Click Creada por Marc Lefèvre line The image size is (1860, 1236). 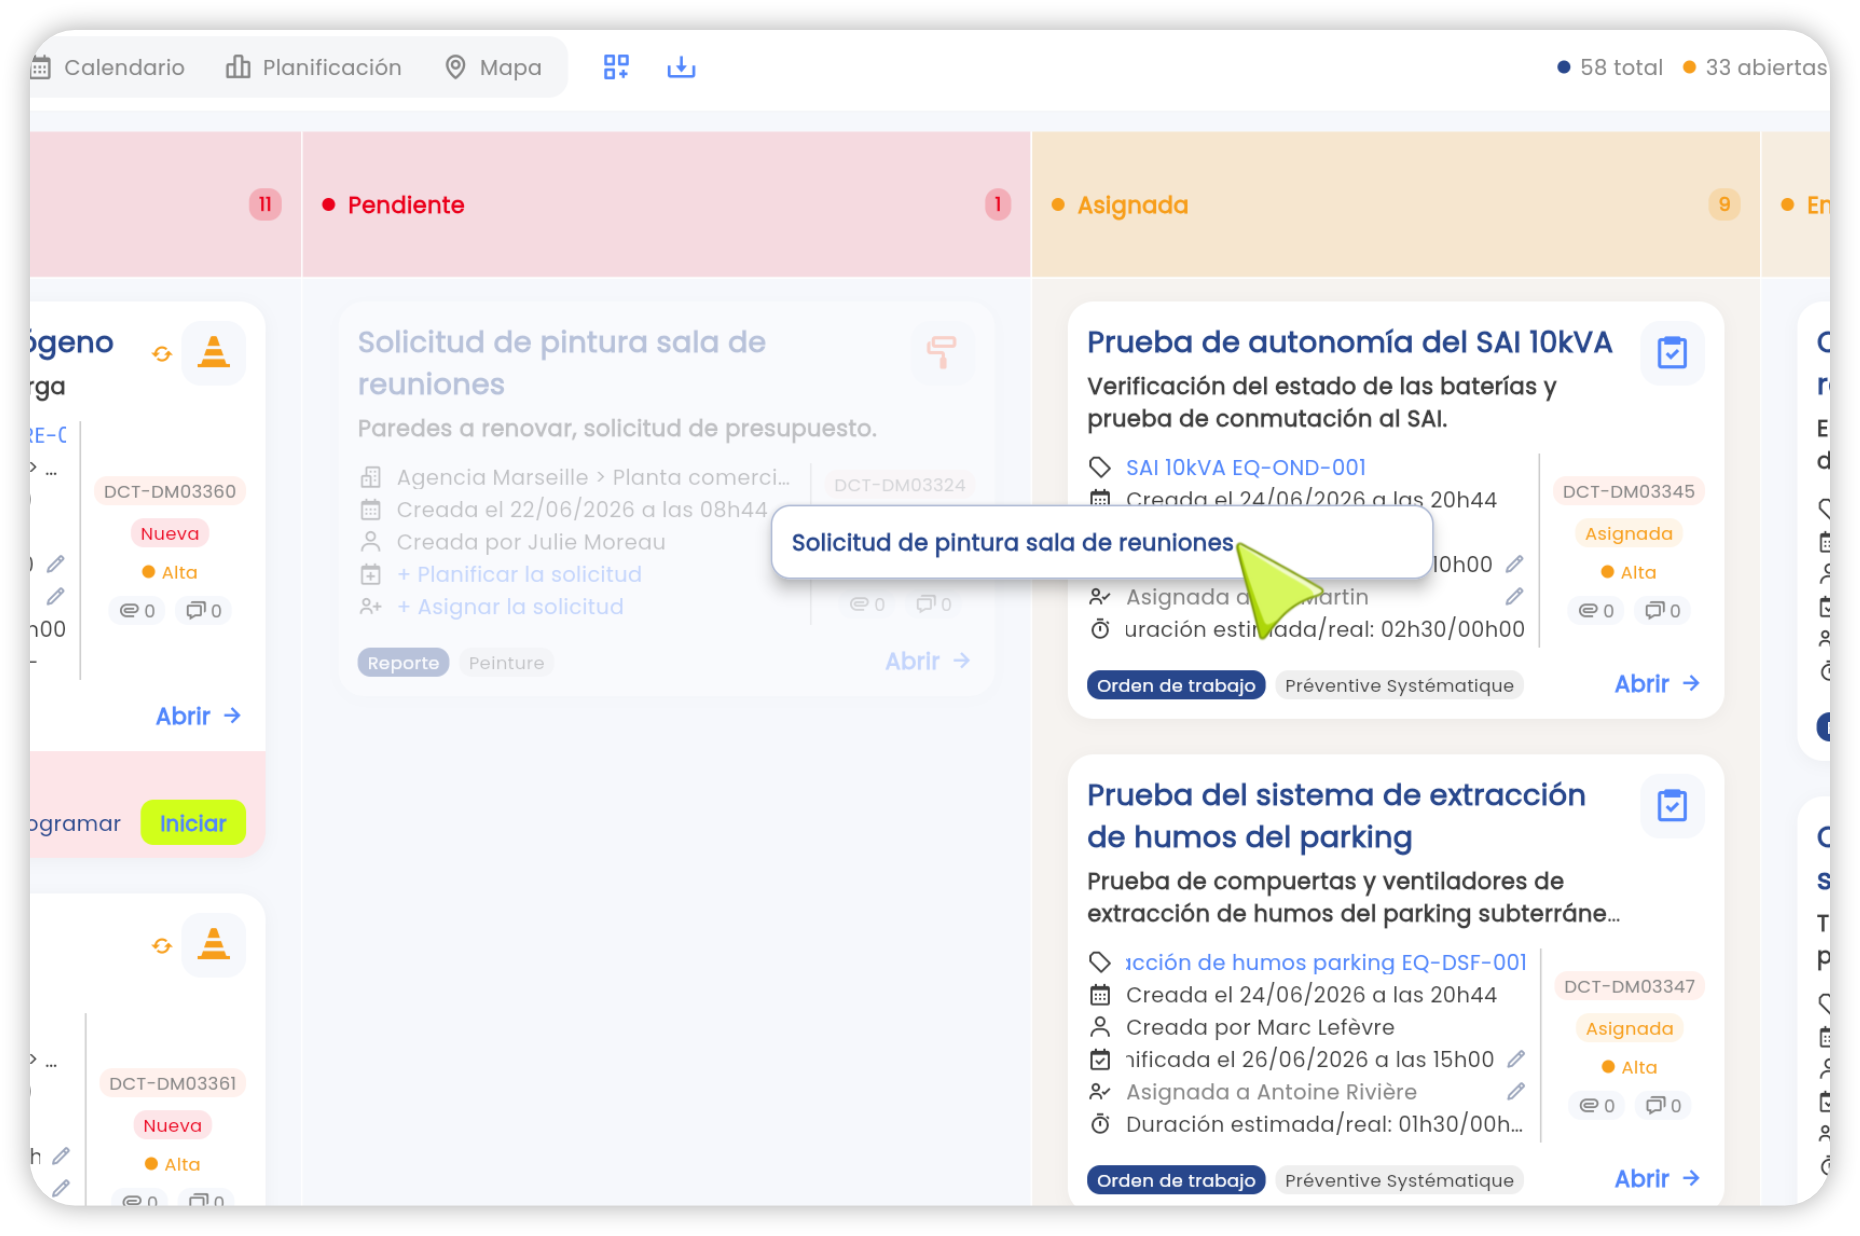[x=1241, y=1027]
